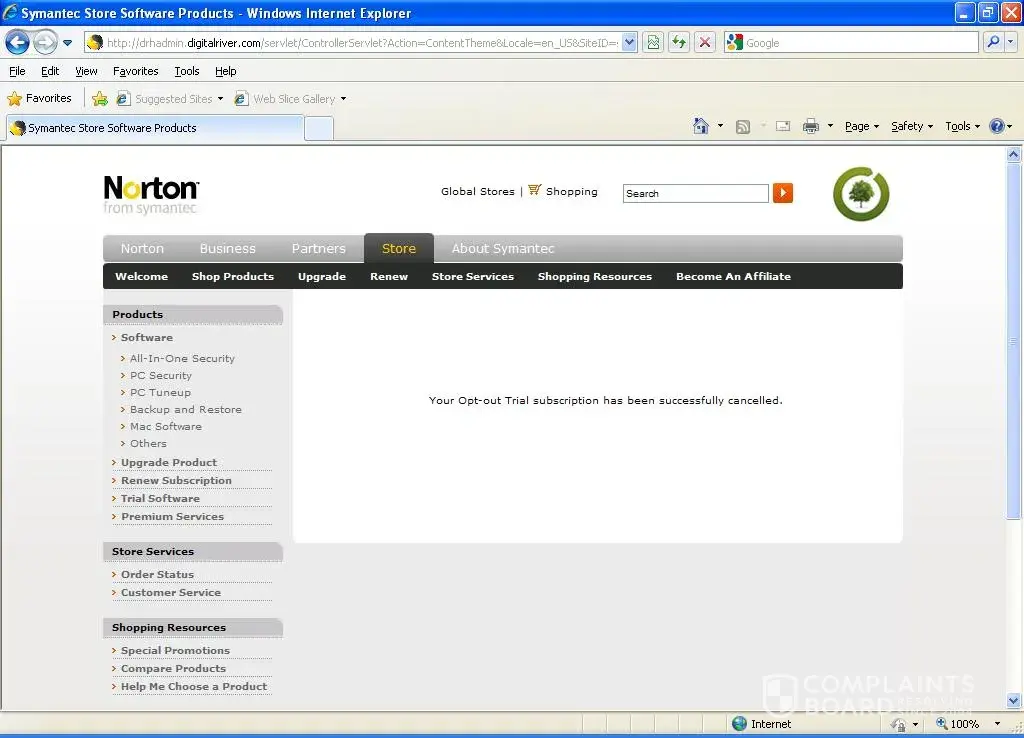Click the Stop loading X icon
This screenshot has height=738, width=1024.
coord(705,42)
